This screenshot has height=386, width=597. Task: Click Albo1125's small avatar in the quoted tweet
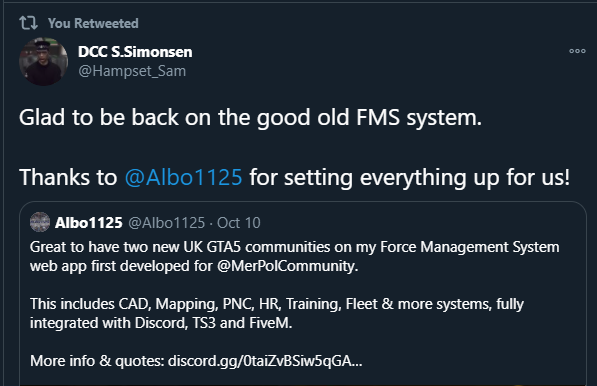(x=40, y=222)
